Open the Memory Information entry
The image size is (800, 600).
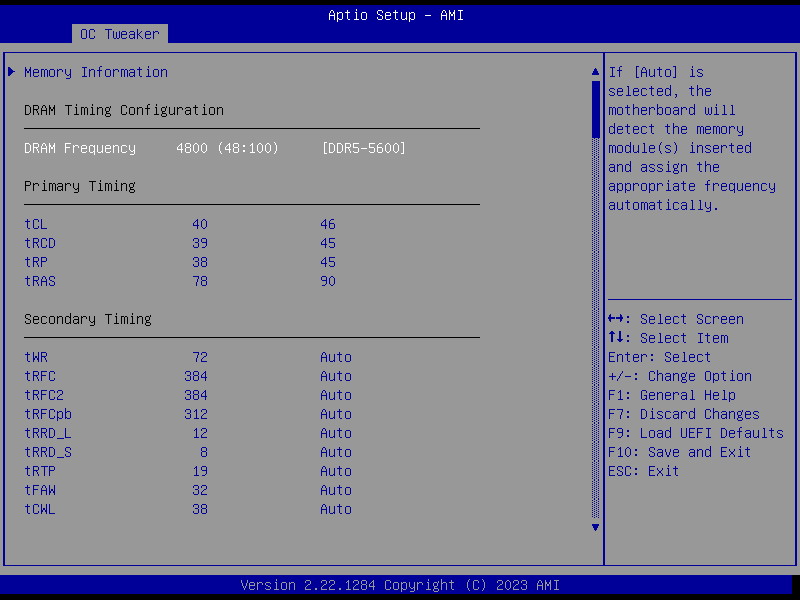(96, 72)
